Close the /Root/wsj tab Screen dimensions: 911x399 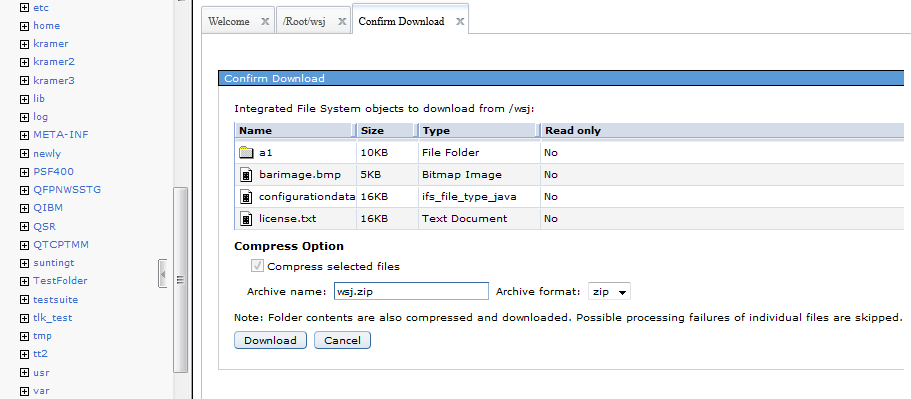(342, 21)
